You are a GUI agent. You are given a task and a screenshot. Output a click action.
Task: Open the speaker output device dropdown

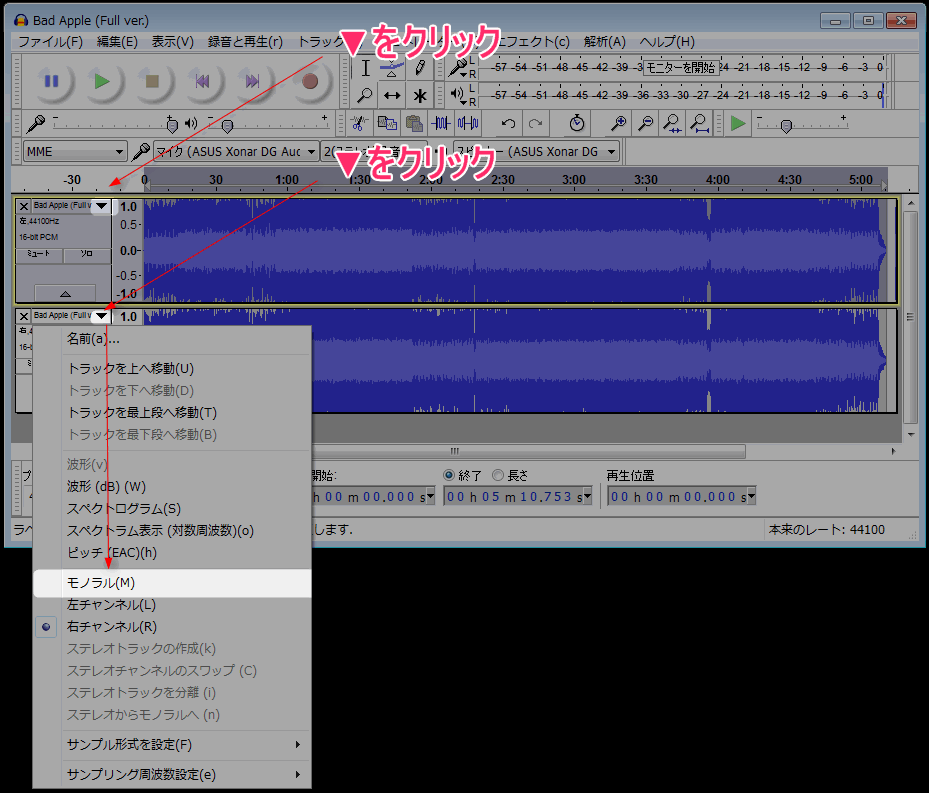coord(536,152)
